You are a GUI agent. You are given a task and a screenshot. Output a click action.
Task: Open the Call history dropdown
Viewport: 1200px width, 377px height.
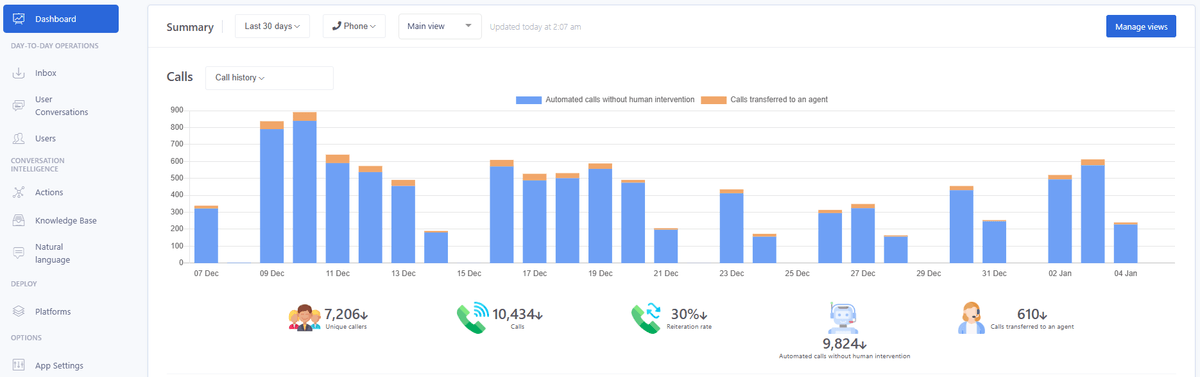(x=269, y=77)
